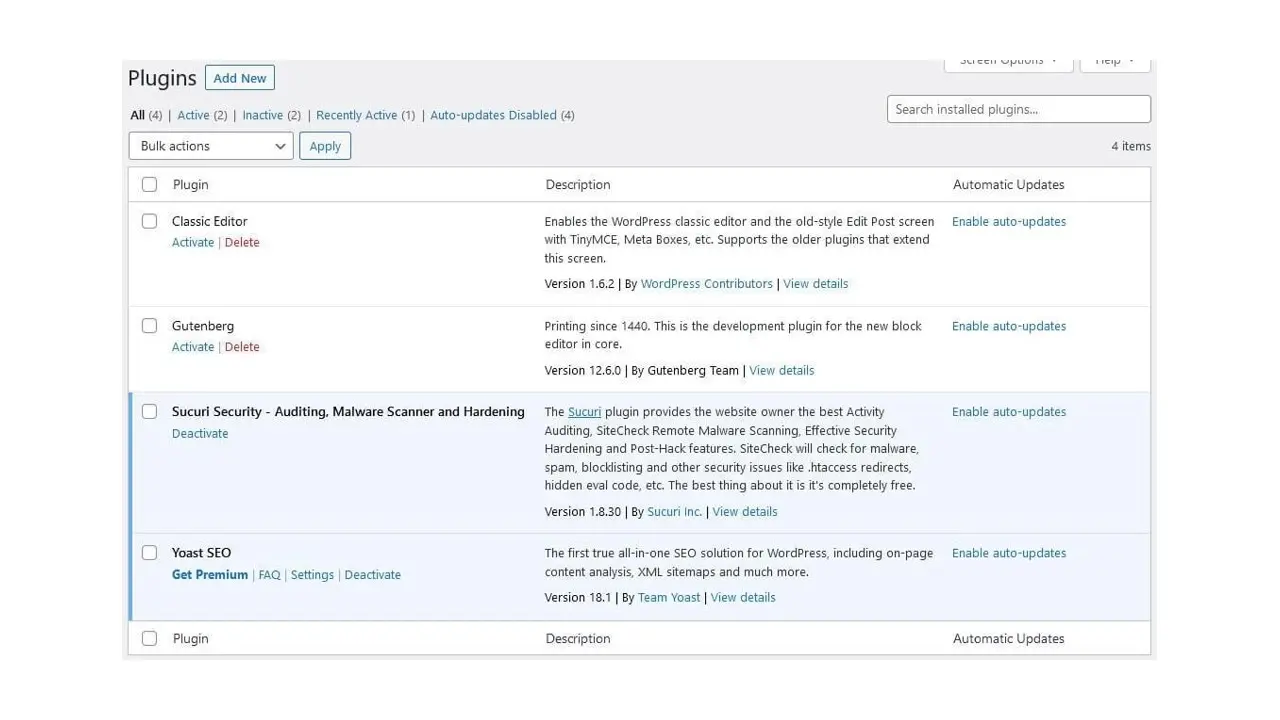Deactivate the Yoast SEO plugin
The image size is (1280, 720).
pyautogui.click(x=373, y=575)
